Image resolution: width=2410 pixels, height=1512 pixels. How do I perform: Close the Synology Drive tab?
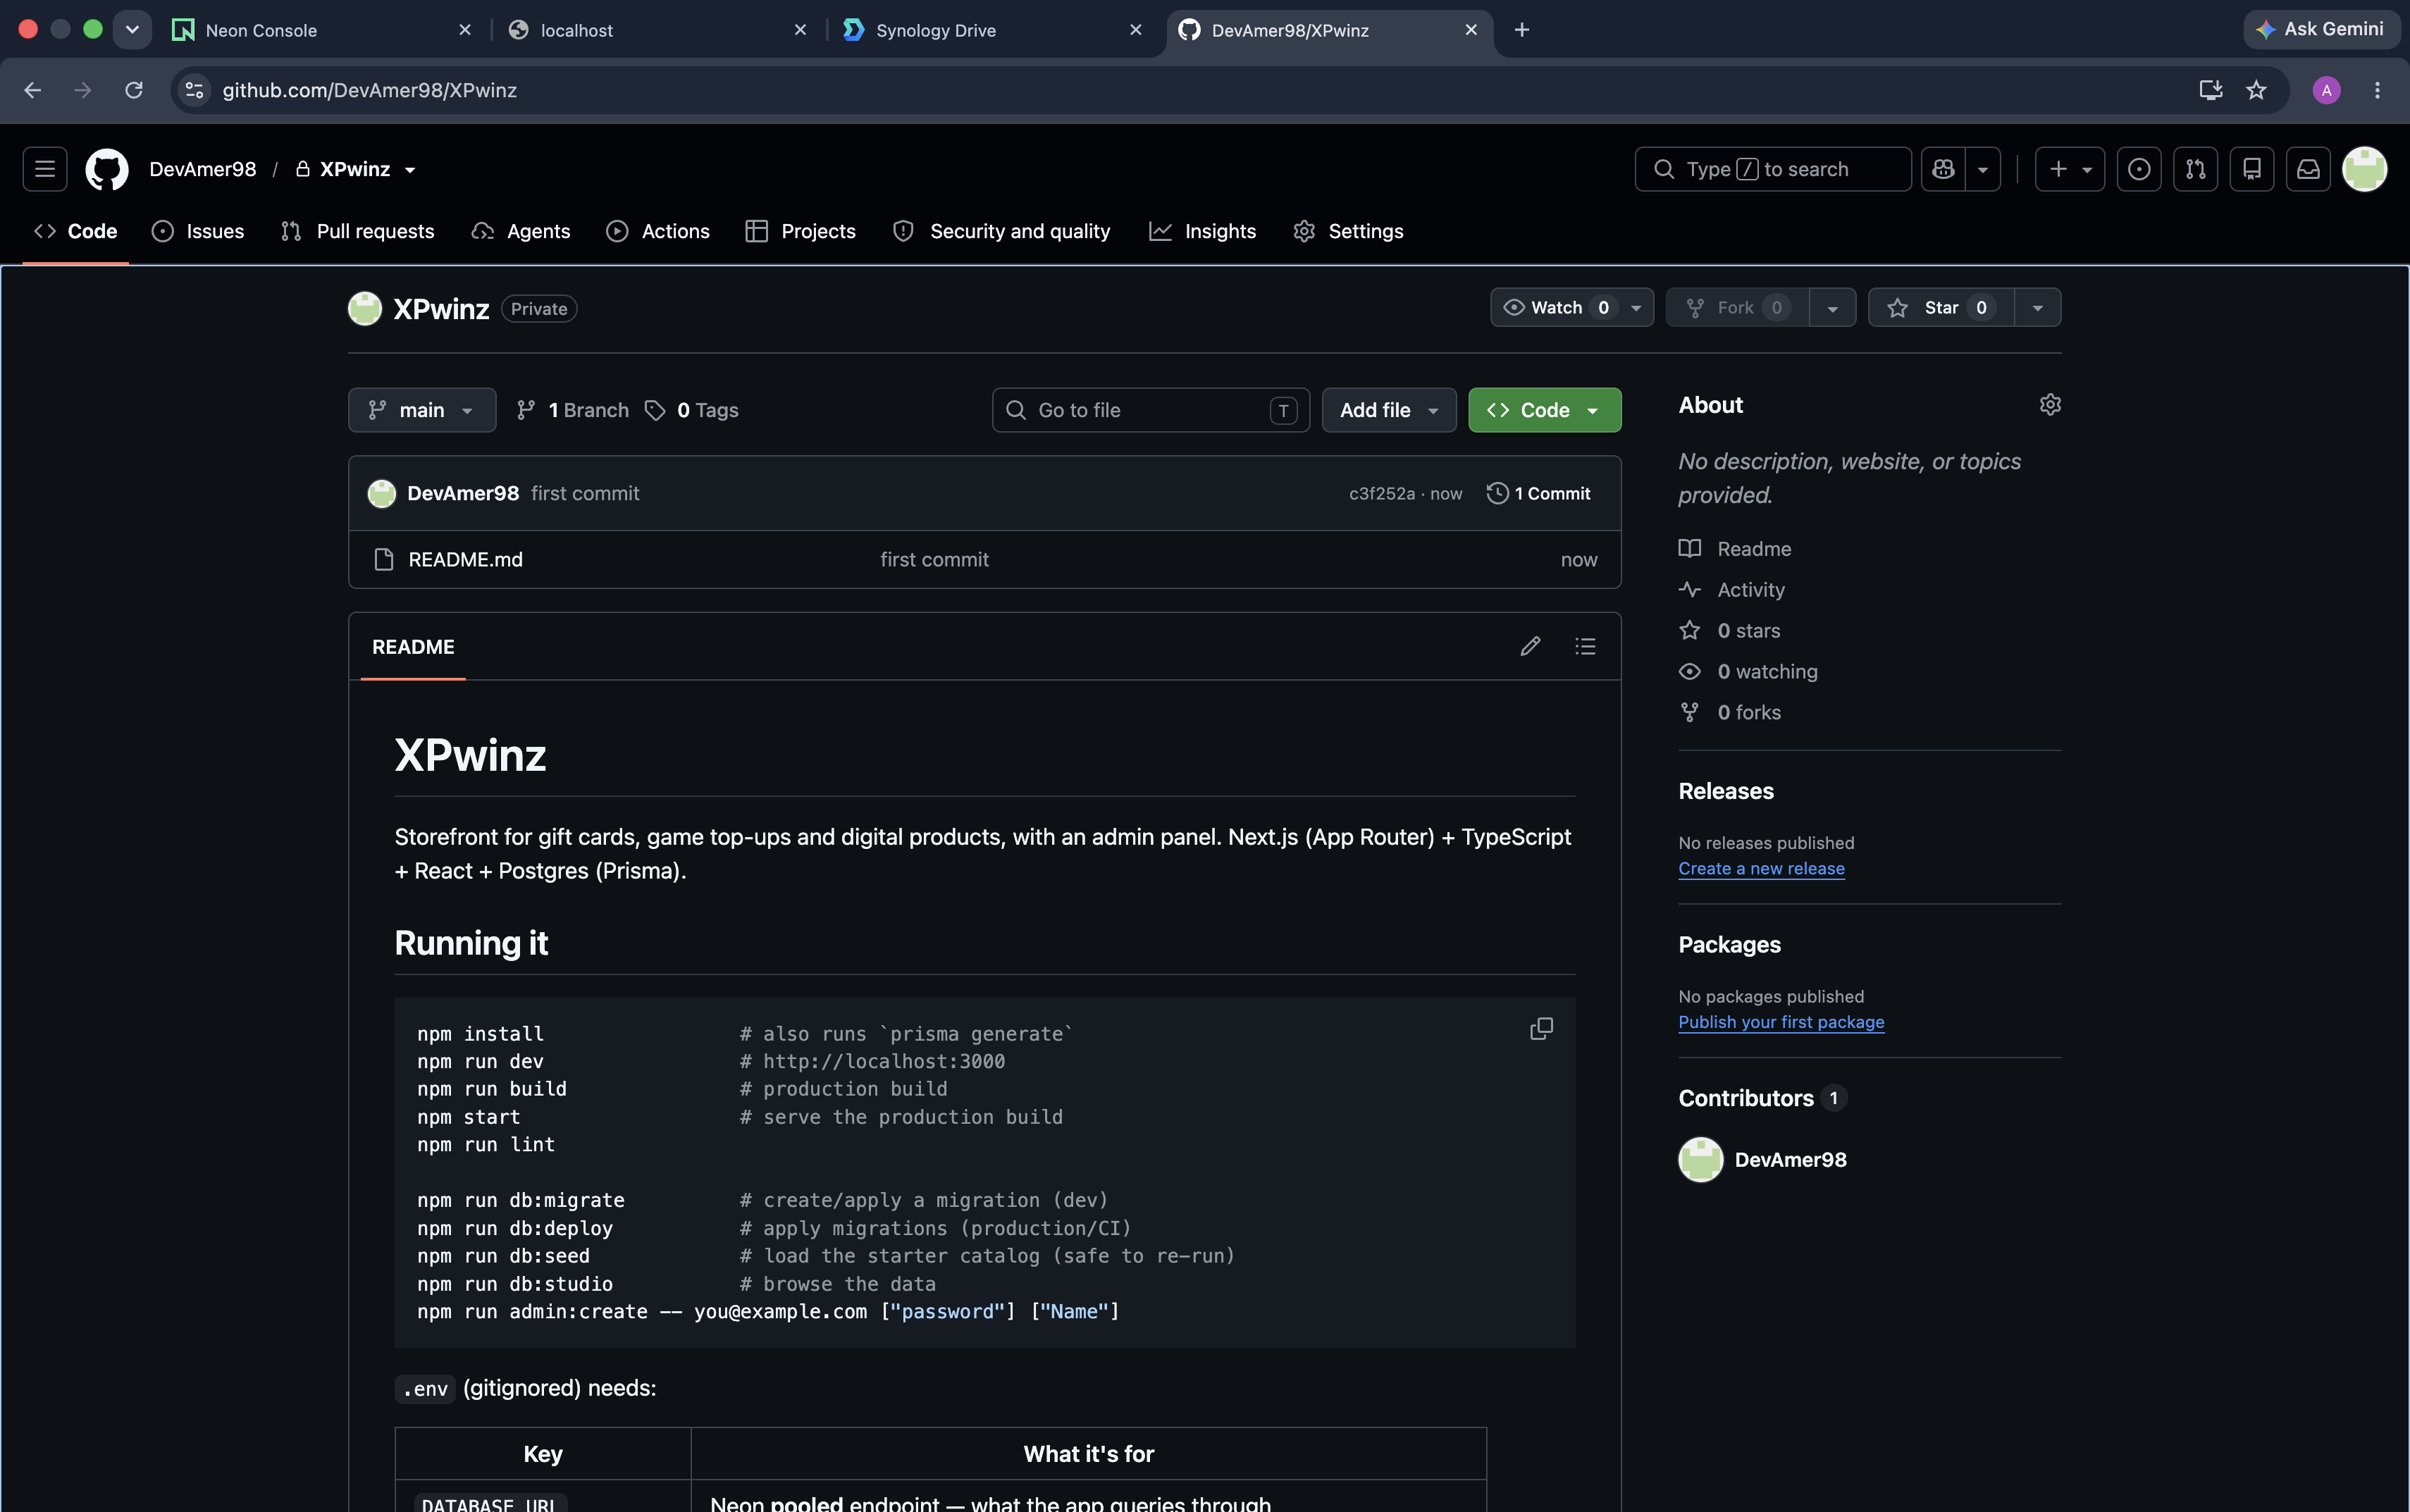(x=1136, y=30)
